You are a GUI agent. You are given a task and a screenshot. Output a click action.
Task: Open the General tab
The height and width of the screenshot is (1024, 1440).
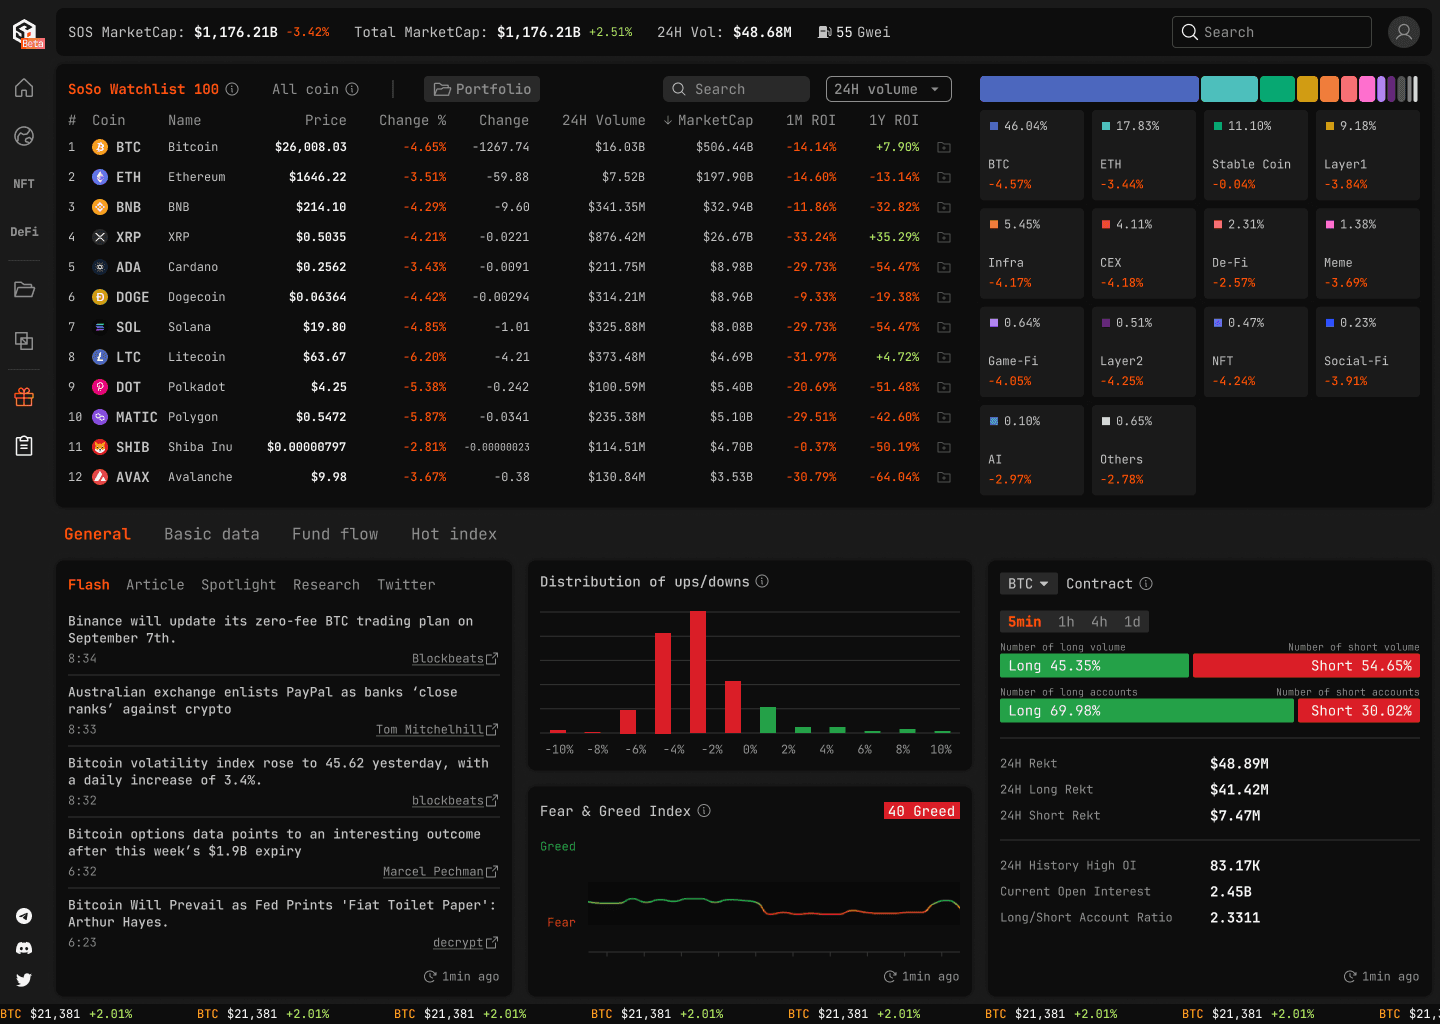point(97,534)
